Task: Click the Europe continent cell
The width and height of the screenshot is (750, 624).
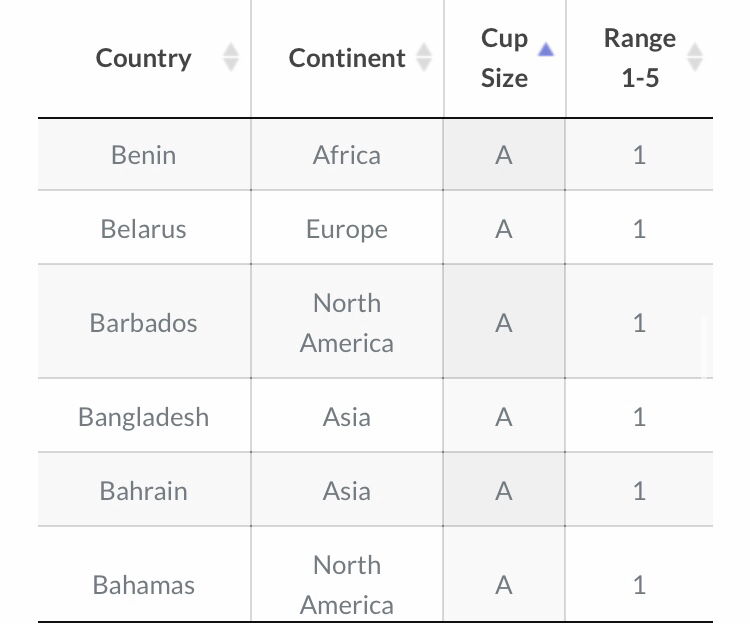Action: [x=347, y=228]
